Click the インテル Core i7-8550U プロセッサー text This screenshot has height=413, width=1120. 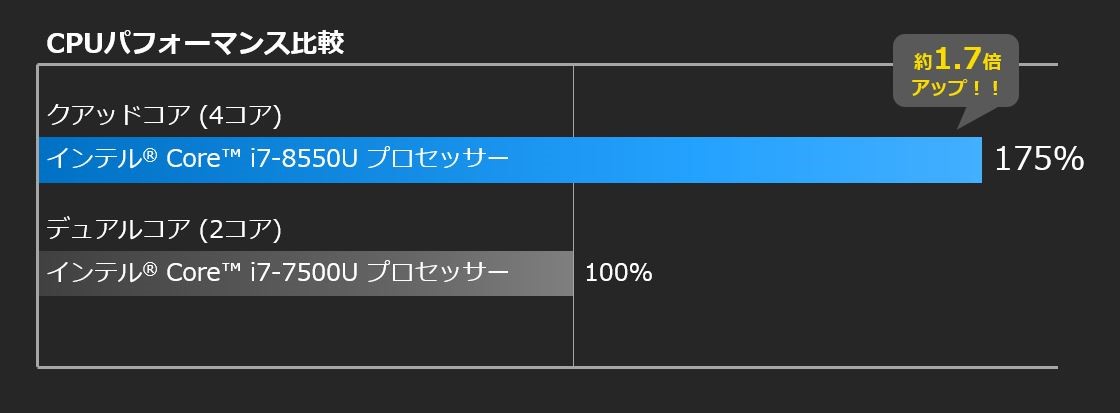(x=278, y=159)
